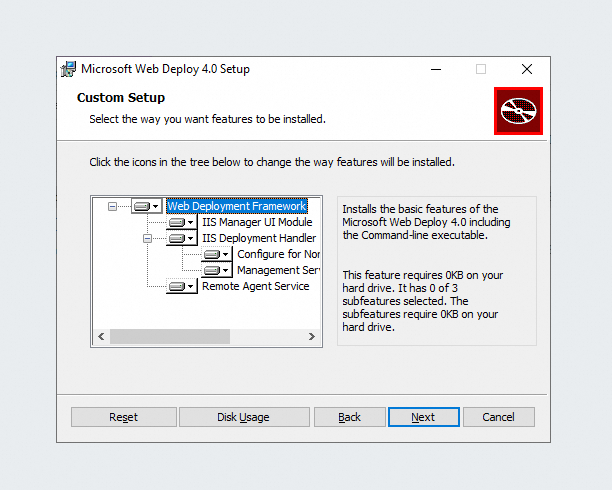Open install options dropdown for IIS Deployment Handler
Screen dimensions: 612x490
pos(181,238)
